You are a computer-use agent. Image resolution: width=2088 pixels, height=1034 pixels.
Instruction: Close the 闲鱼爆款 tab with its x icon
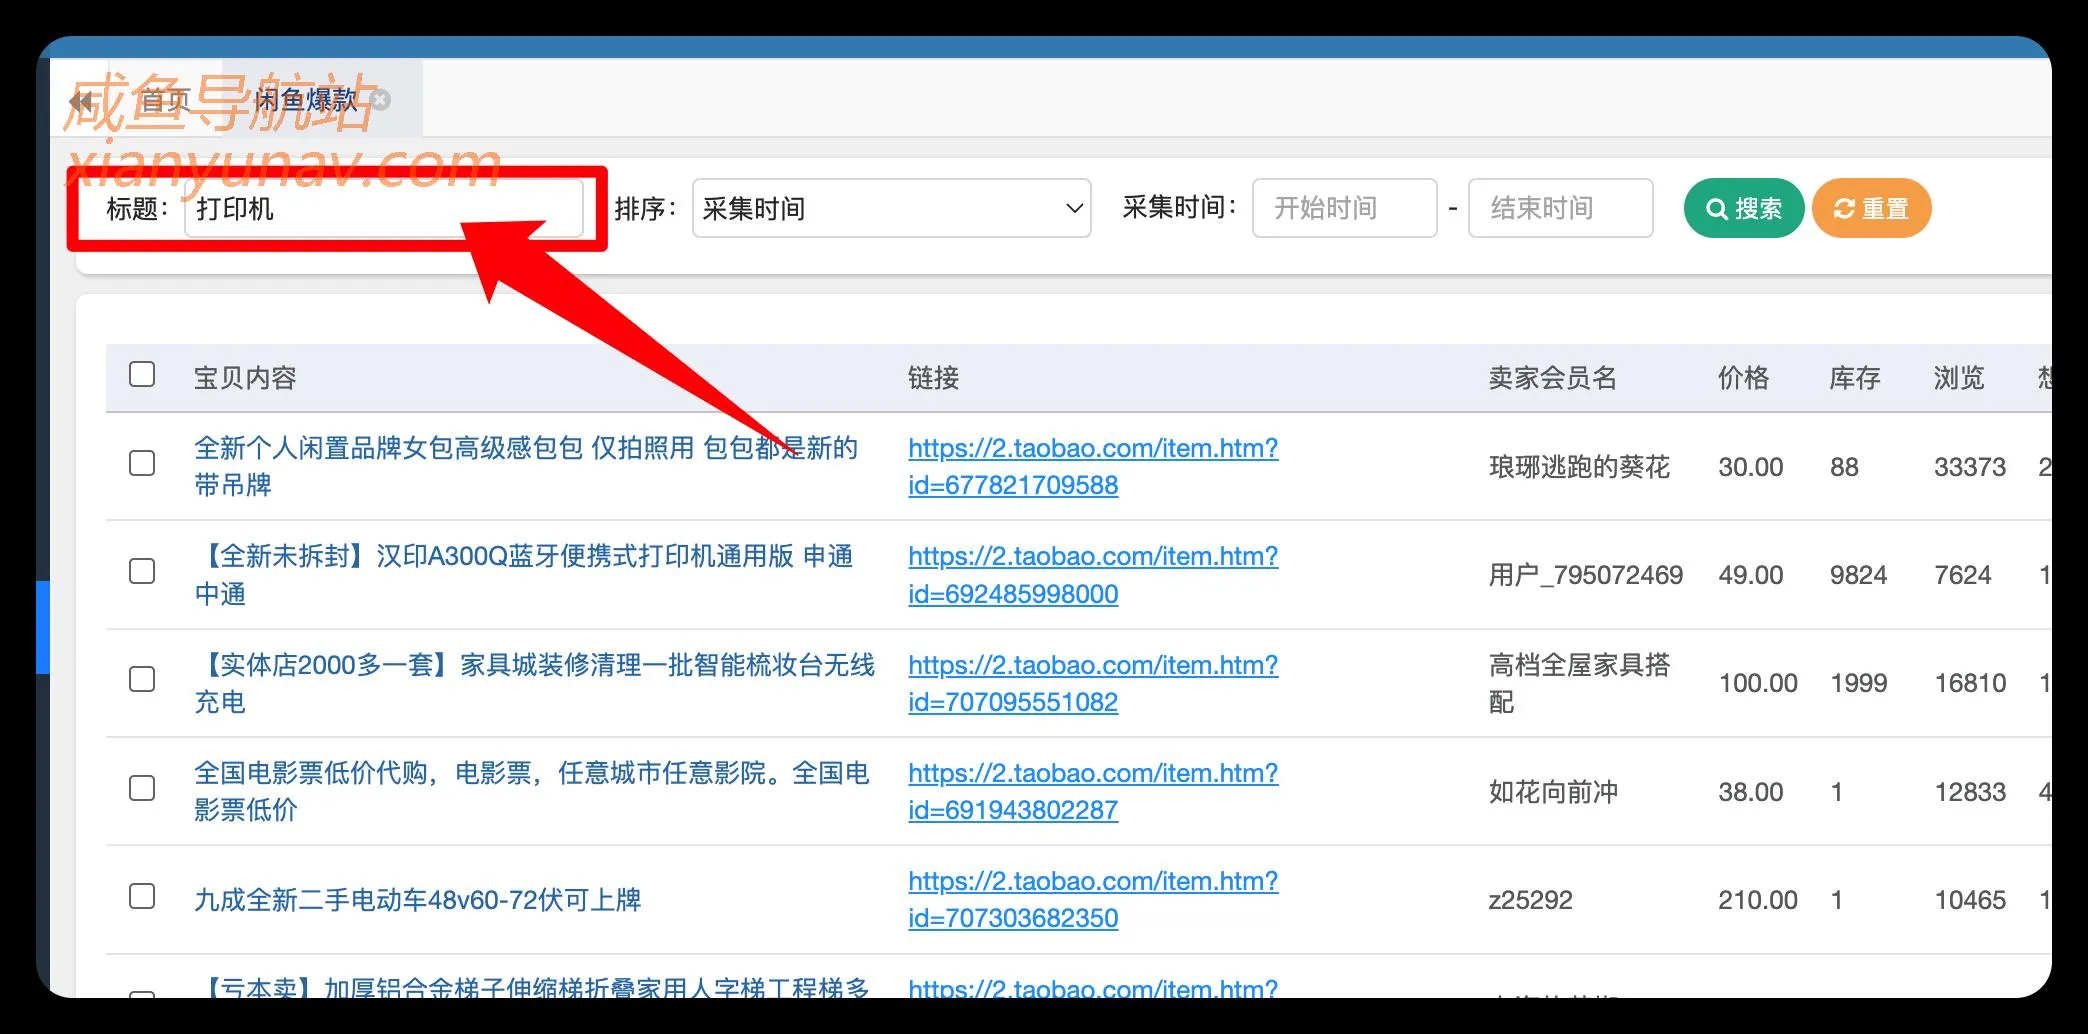381,98
